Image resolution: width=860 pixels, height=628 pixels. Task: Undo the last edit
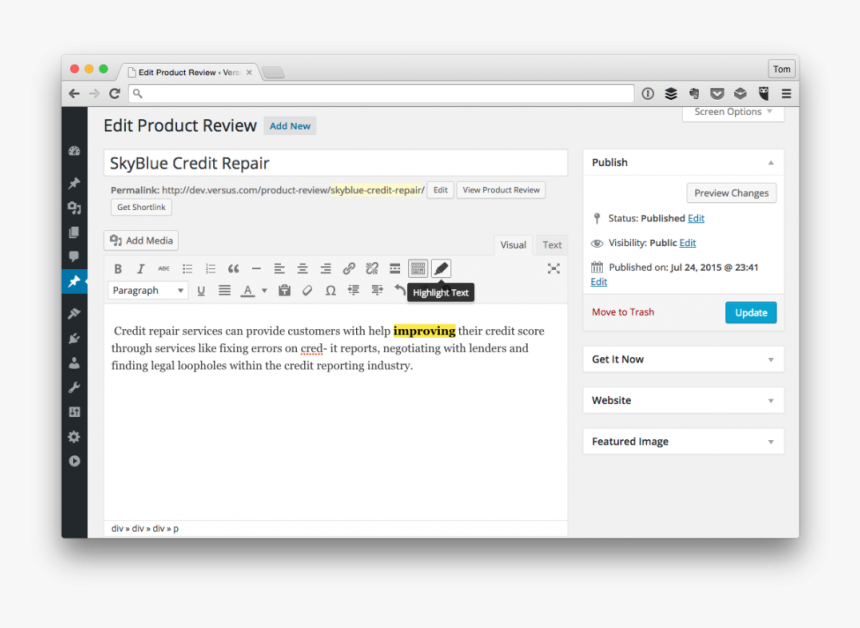click(400, 291)
